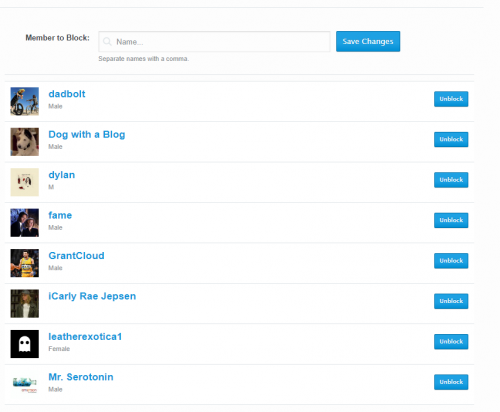Open fame's avatar thumbnail
The width and height of the screenshot is (500, 412).
[x=25, y=223]
